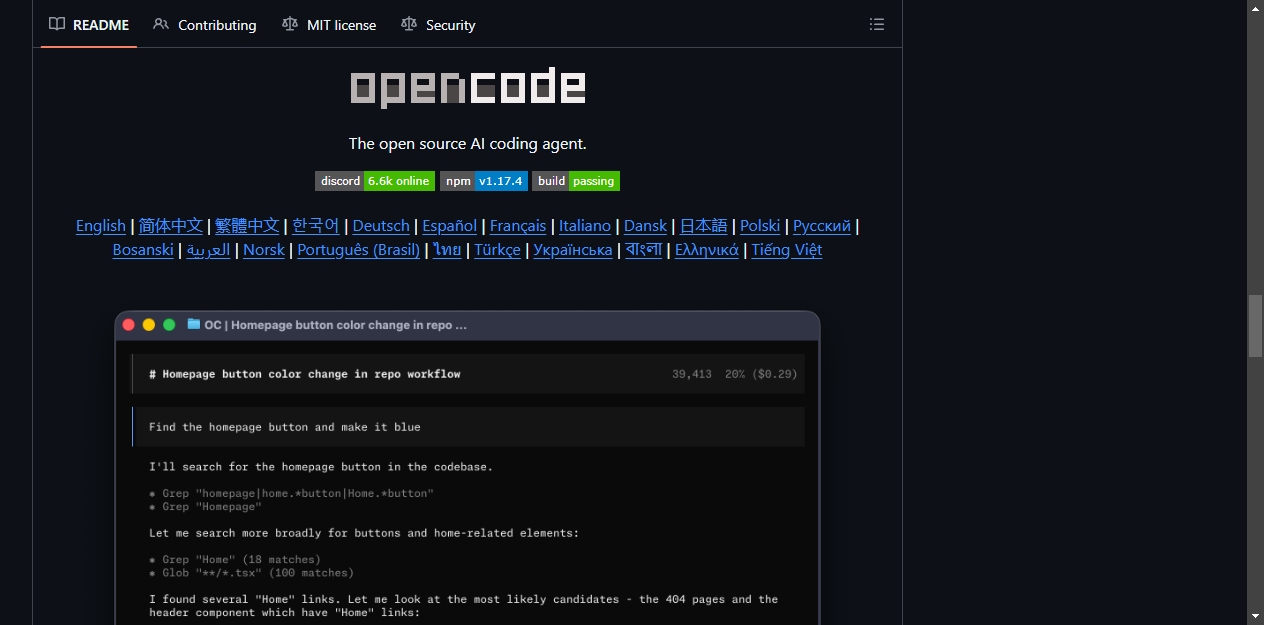Viewport: 1264px width, 625px height.
Task: Open the 한국어 language link
Action: tap(316, 226)
